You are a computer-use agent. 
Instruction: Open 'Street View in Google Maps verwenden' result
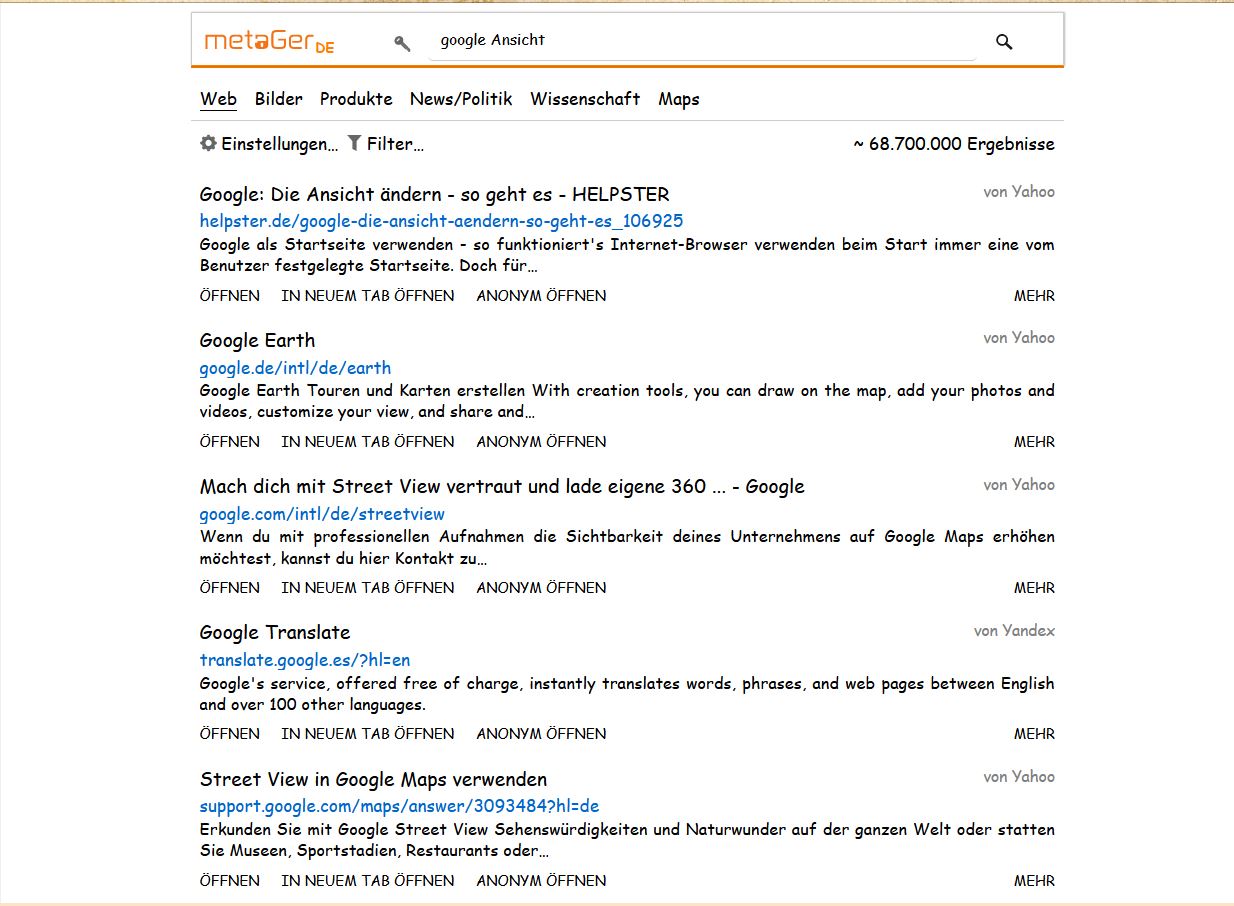coord(373,779)
